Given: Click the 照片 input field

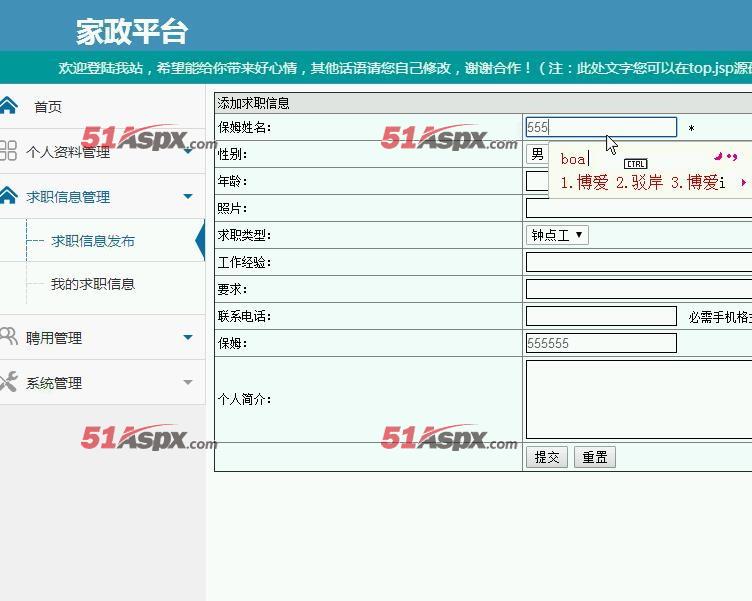Looking at the screenshot, I should pyautogui.click(x=639, y=208).
